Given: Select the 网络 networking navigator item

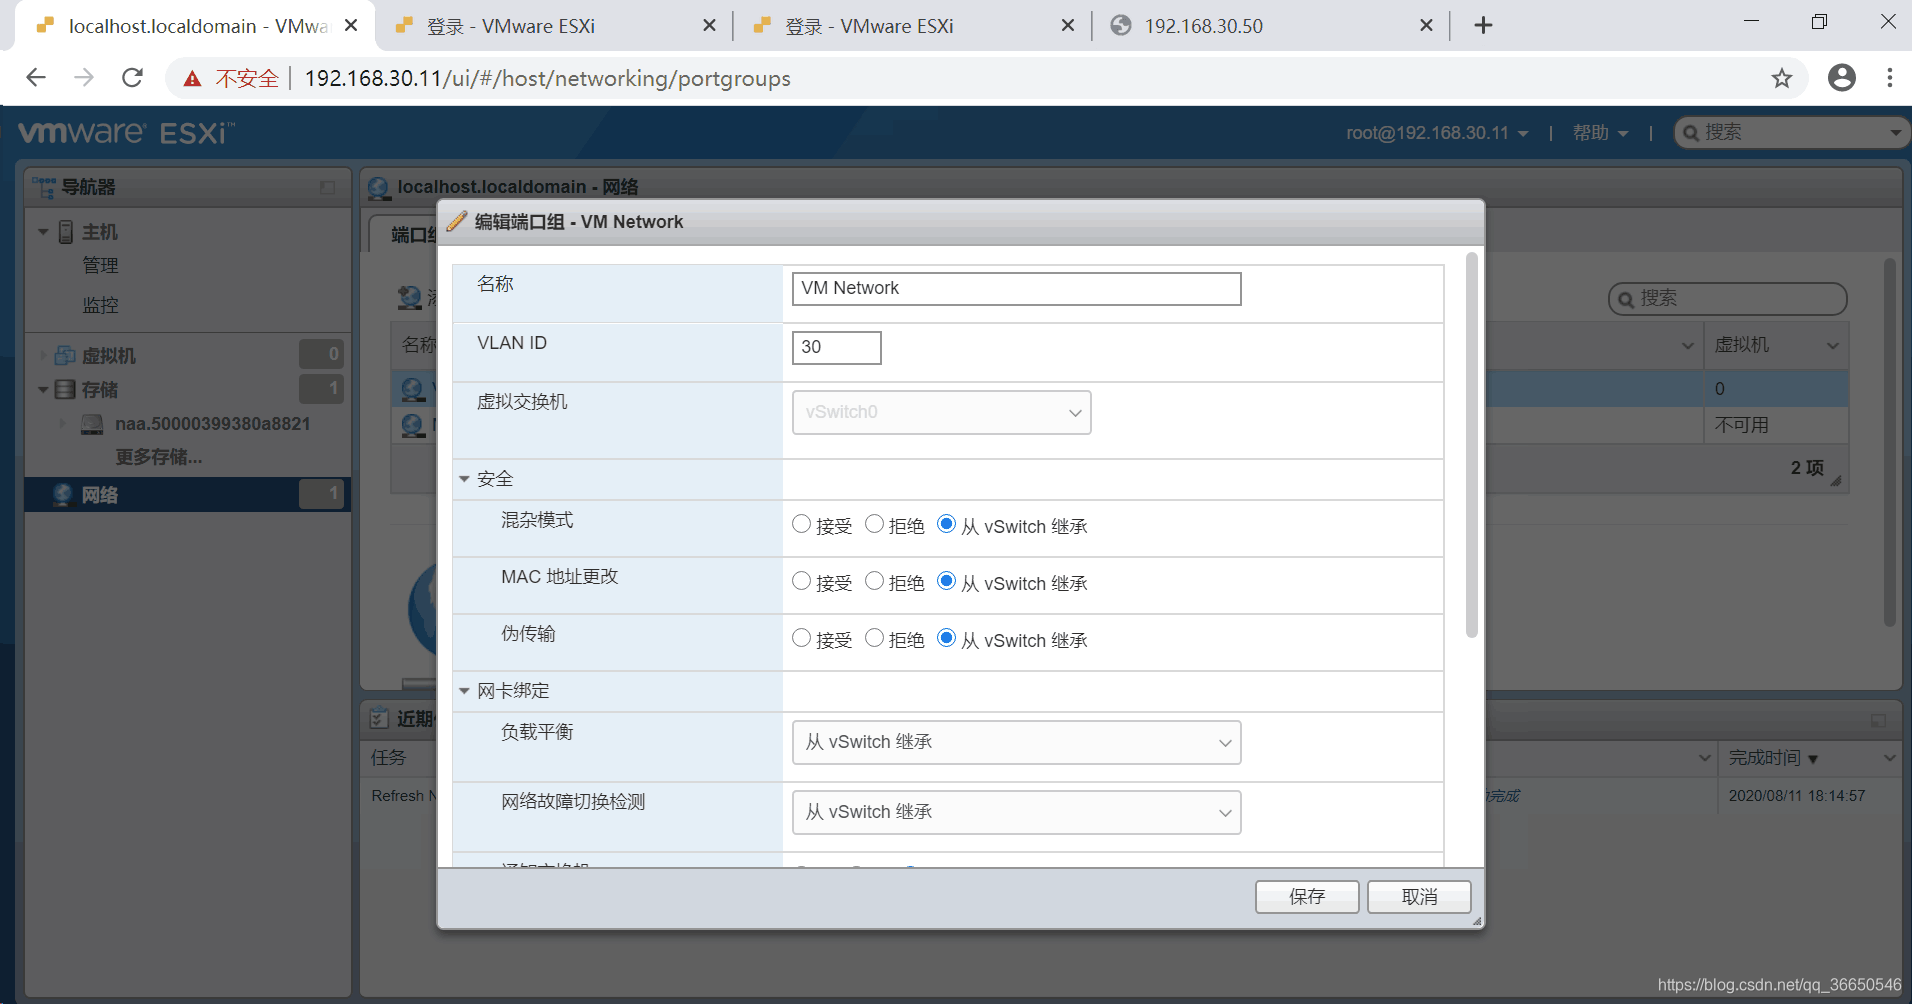Looking at the screenshot, I should click(187, 495).
